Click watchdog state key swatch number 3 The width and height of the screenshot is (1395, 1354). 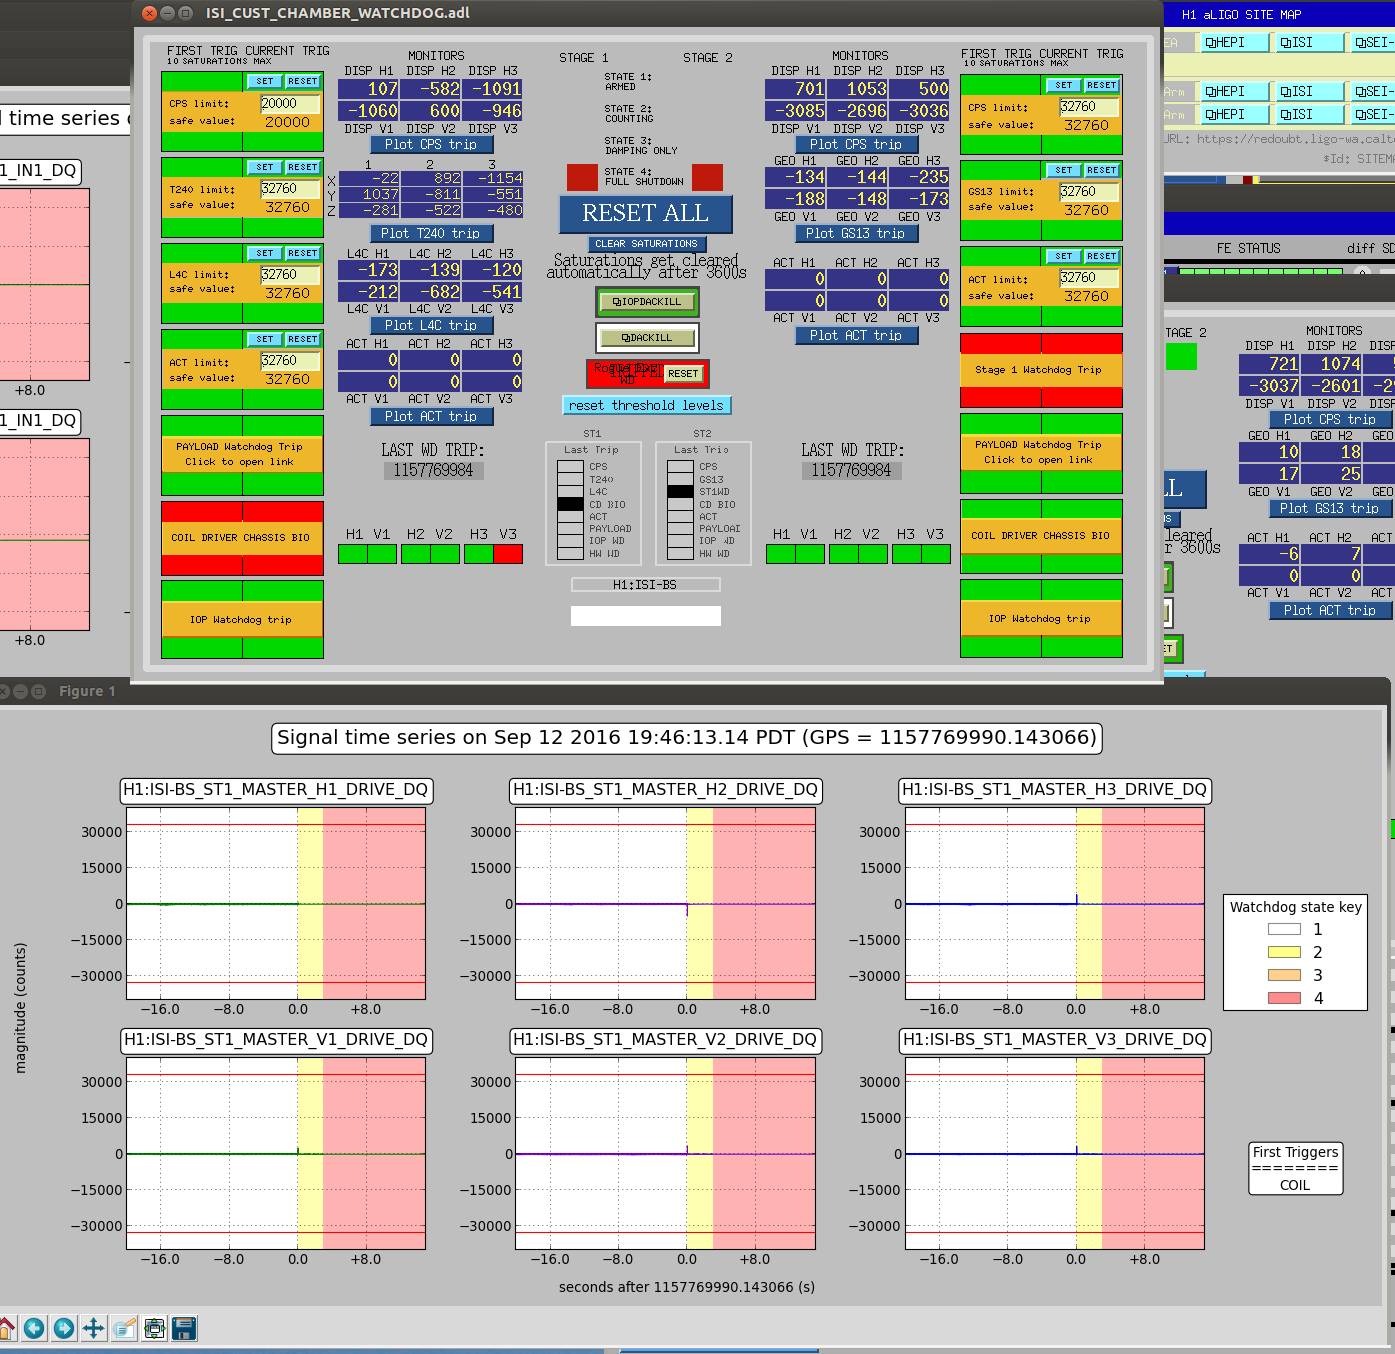point(1284,975)
